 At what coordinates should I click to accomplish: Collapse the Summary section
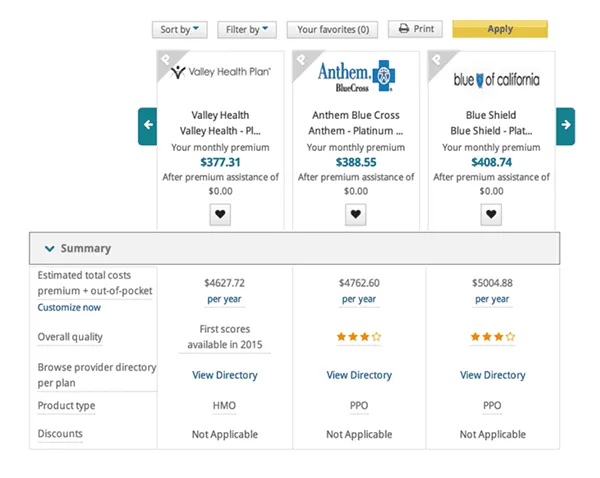pyautogui.click(x=50, y=248)
